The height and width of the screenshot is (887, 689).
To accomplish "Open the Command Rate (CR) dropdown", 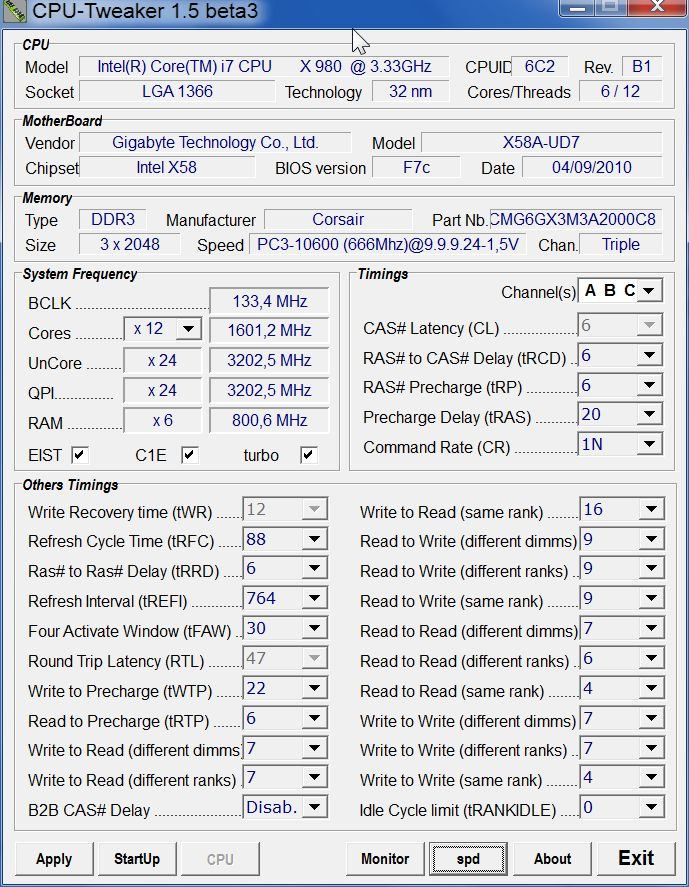I will tap(620, 444).
